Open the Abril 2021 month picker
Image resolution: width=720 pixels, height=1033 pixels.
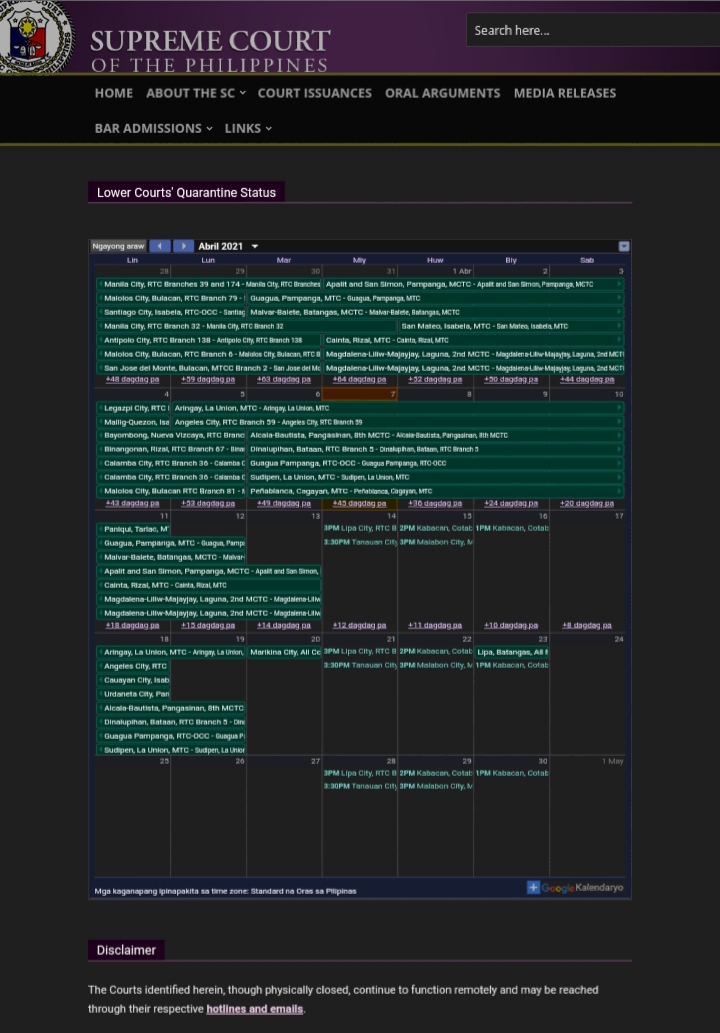(x=228, y=246)
